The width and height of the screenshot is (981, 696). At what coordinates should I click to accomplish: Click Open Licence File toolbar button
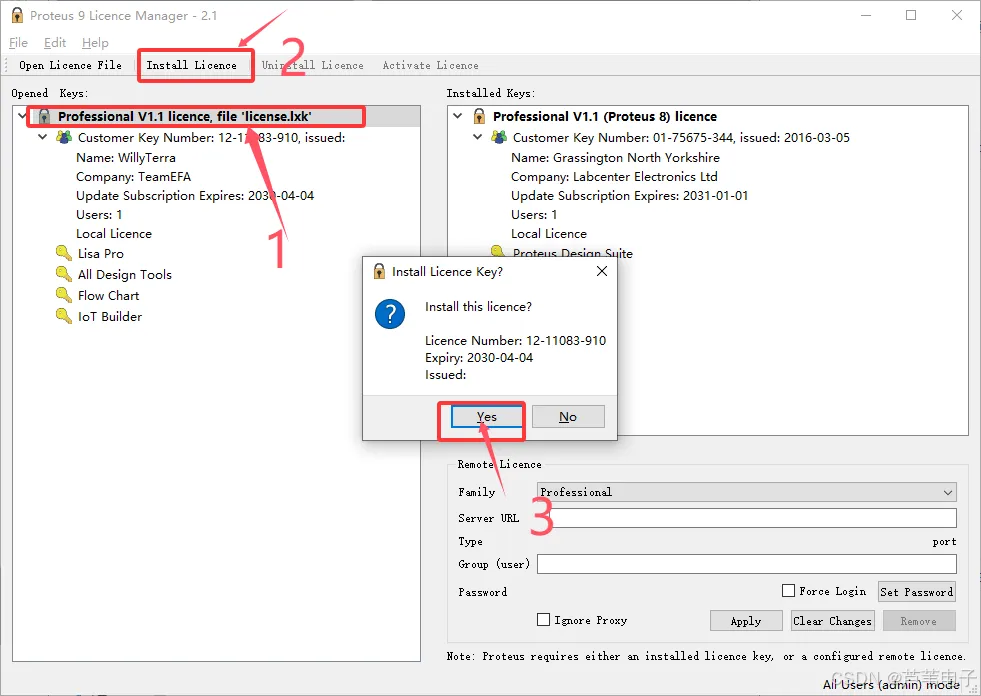click(x=70, y=65)
